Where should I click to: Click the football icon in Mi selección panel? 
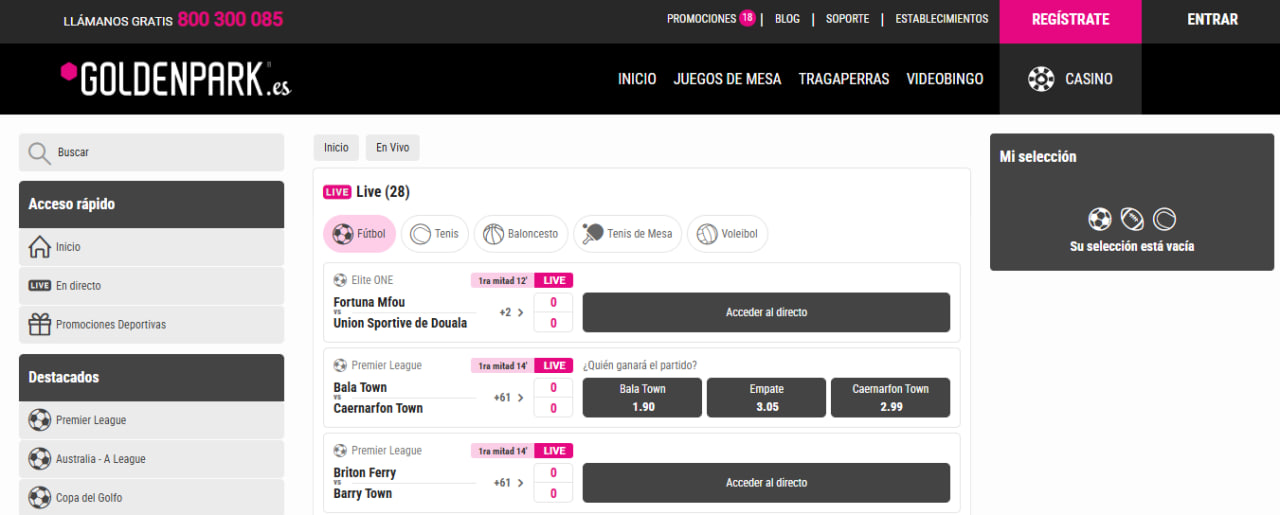click(1100, 219)
